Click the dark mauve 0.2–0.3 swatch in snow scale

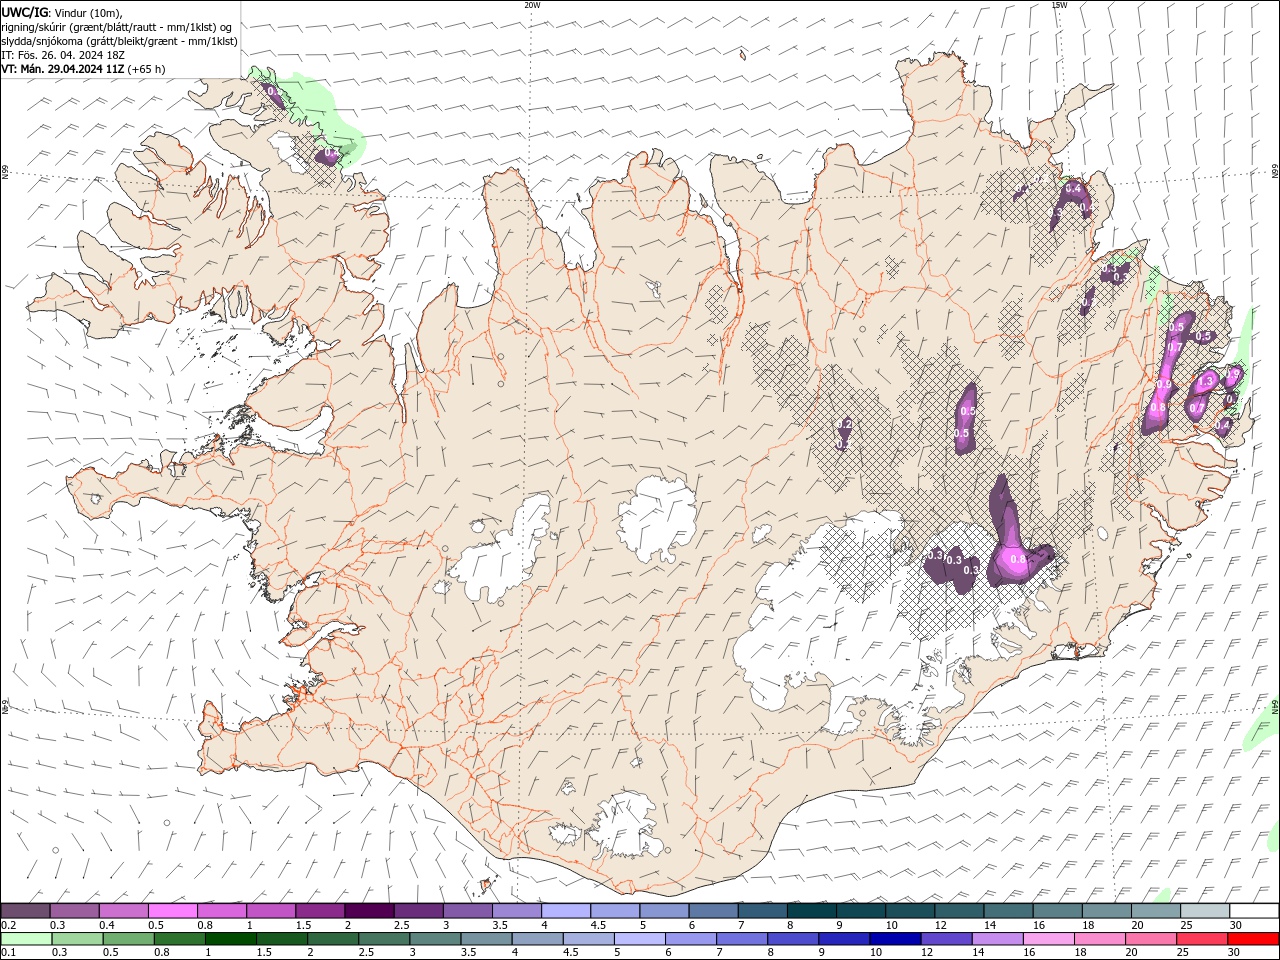(25, 911)
